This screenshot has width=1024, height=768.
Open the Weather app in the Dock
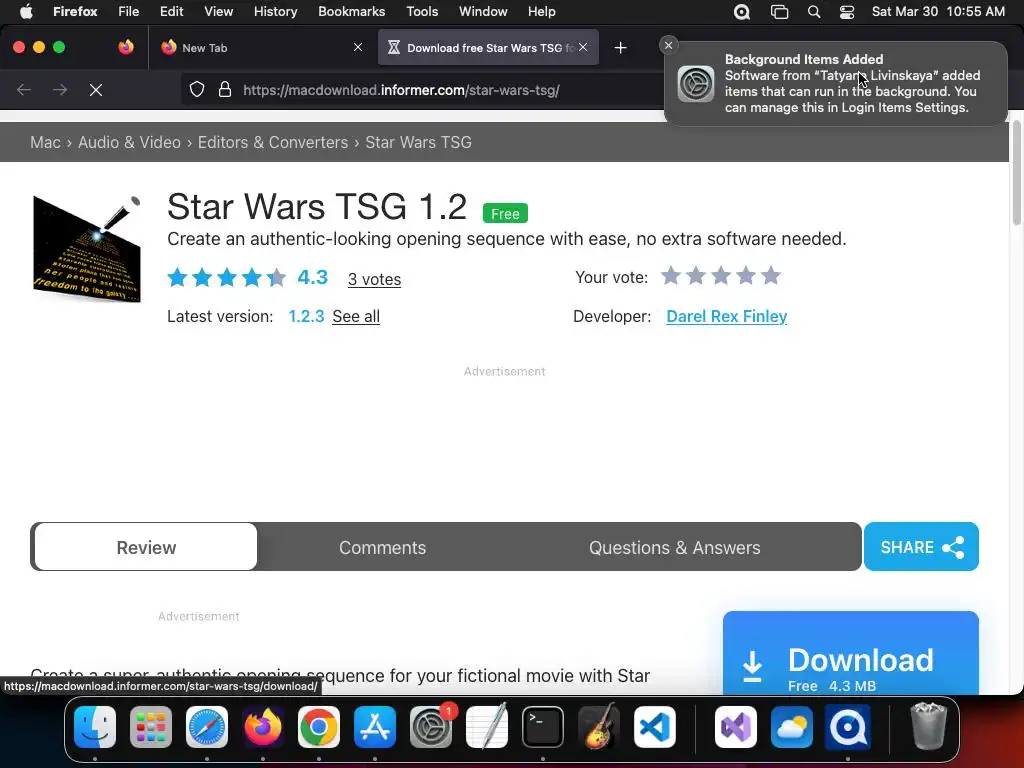(792, 727)
